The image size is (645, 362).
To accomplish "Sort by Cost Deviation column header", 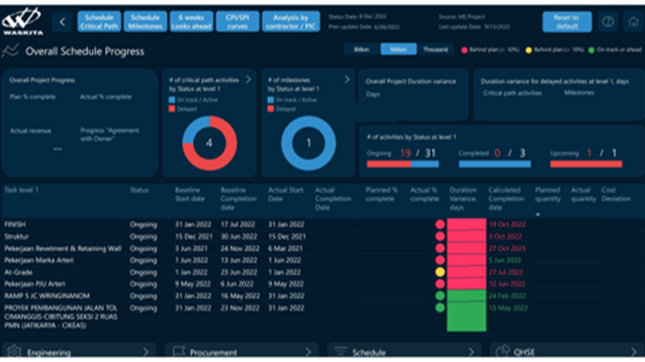I will [616, 194].
